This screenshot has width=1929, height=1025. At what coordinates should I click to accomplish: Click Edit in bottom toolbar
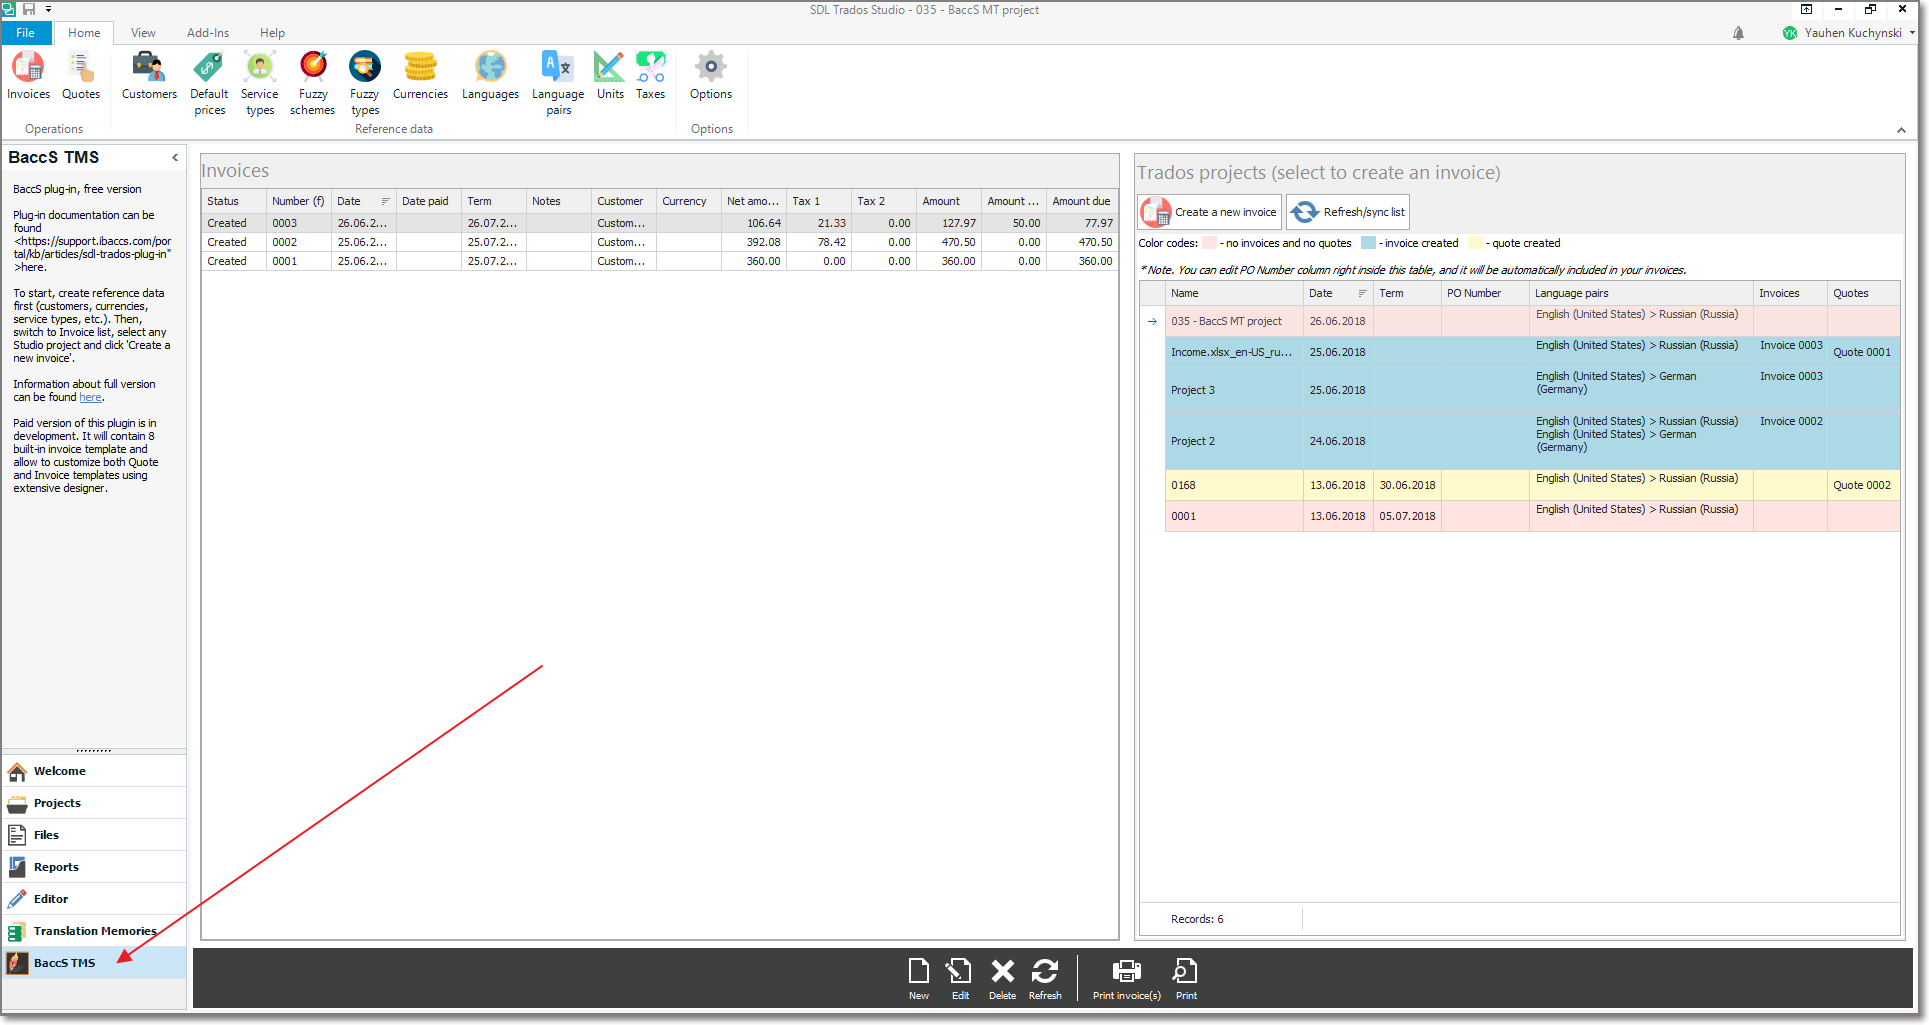click(x=960, y=979)
